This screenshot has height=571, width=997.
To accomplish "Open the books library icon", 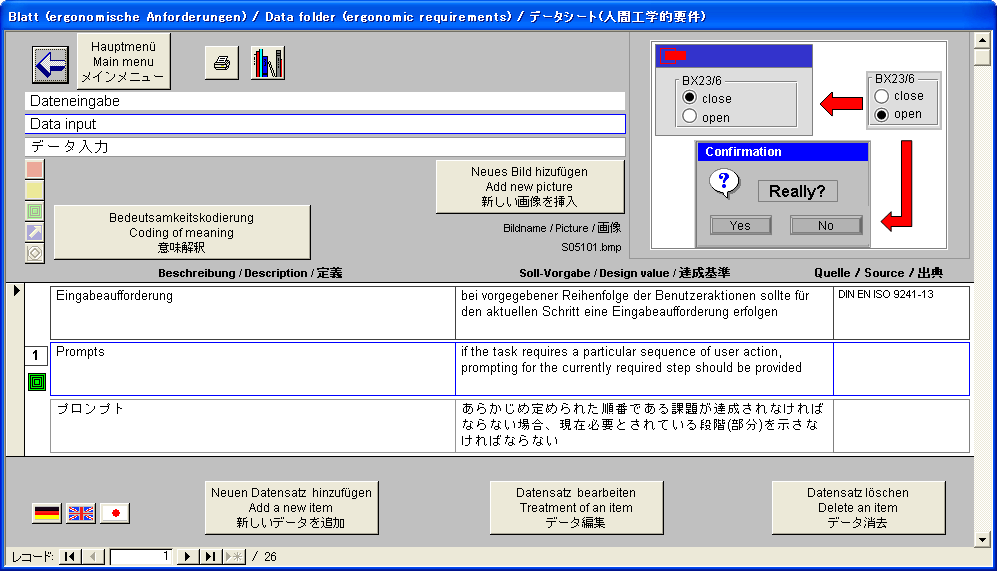I will pos(267,63).
